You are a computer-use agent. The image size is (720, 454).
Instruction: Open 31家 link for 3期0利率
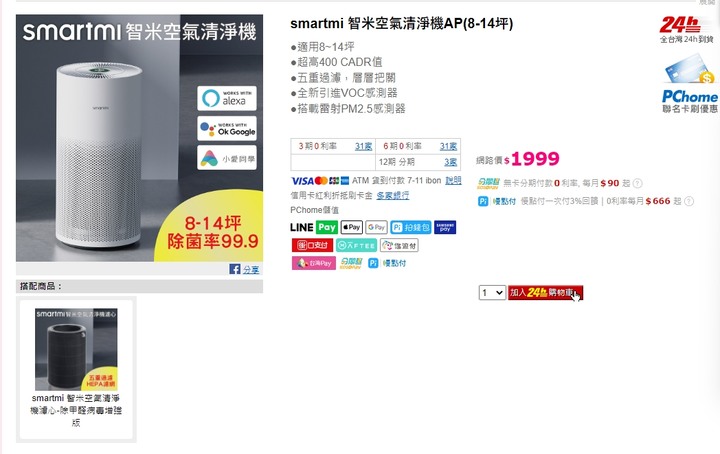click(x=363, y=146)
